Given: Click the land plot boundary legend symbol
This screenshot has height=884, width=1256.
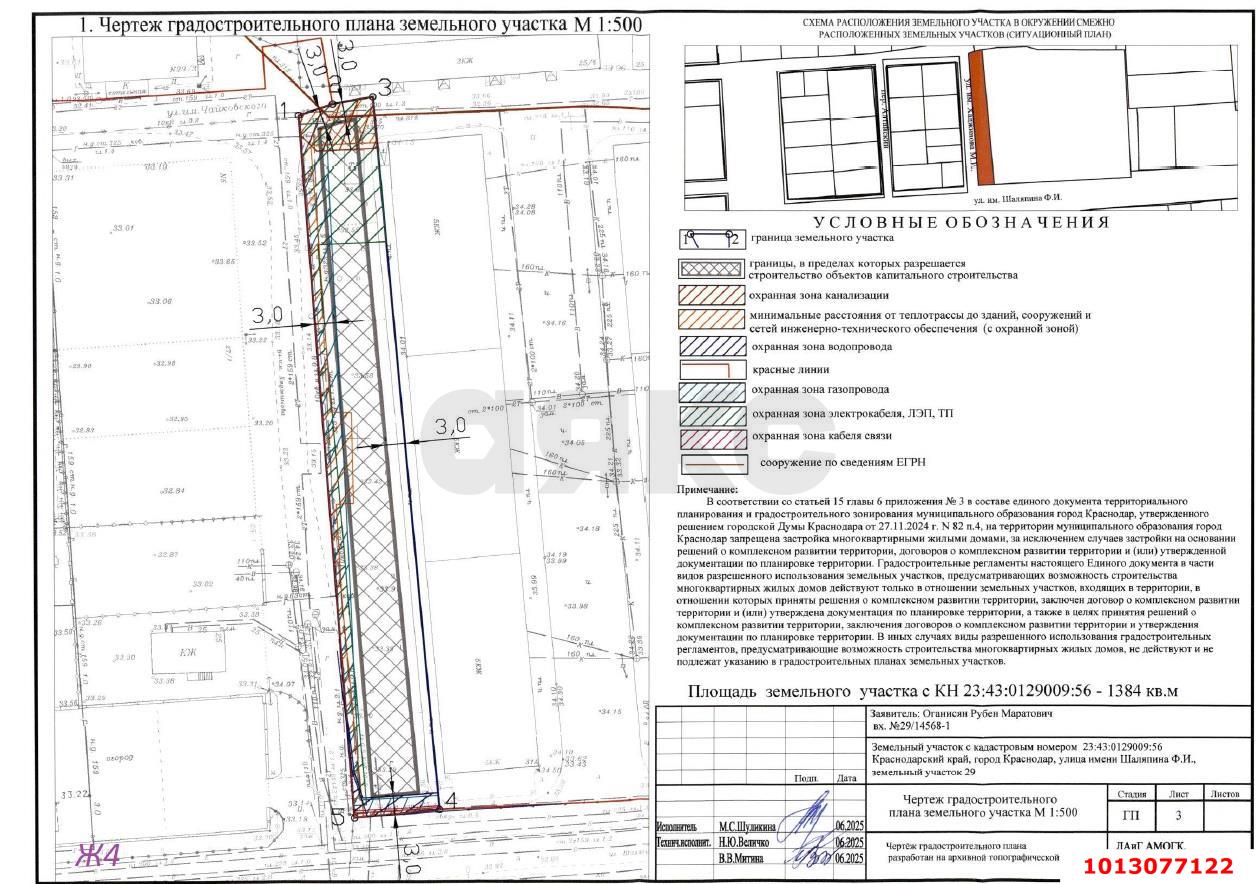Looking at the screenshot, I should pyautogui.click(x=711, y=240).
